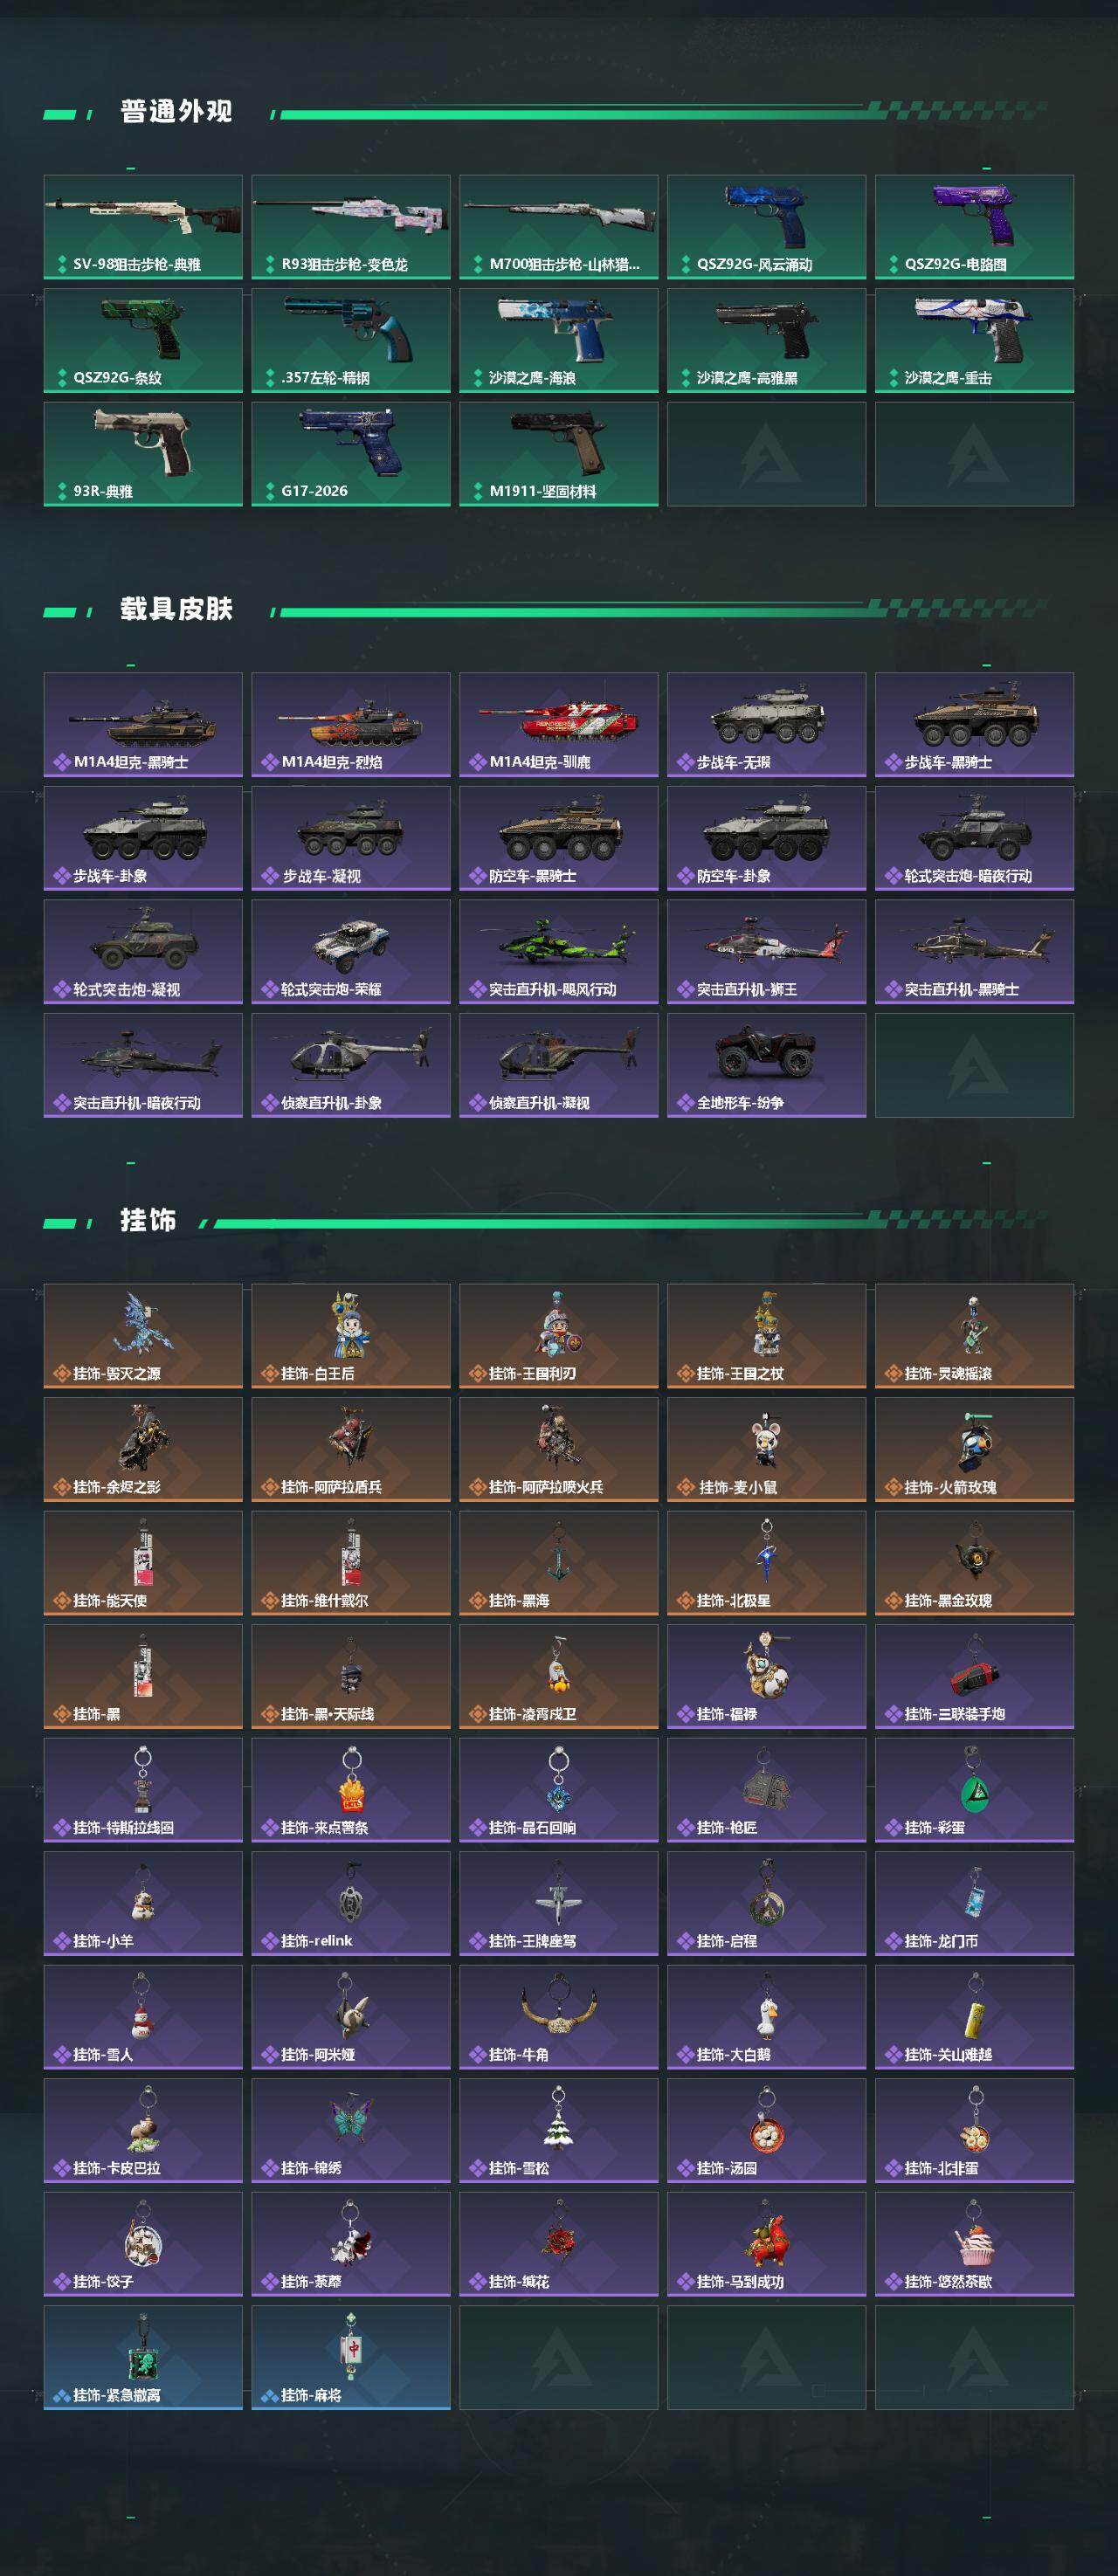Viewport: 1118px width, 2576px height.
Task: Select the 挂饰-麻将 mahjong charm
Action: point(351,2358)
